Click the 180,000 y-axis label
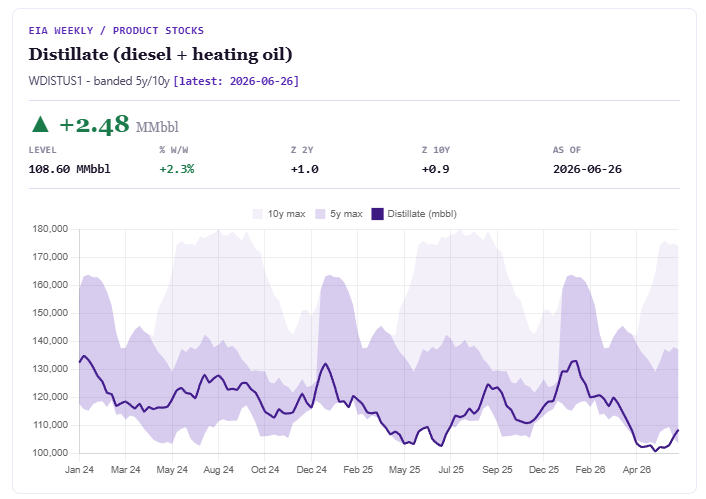 50,229
